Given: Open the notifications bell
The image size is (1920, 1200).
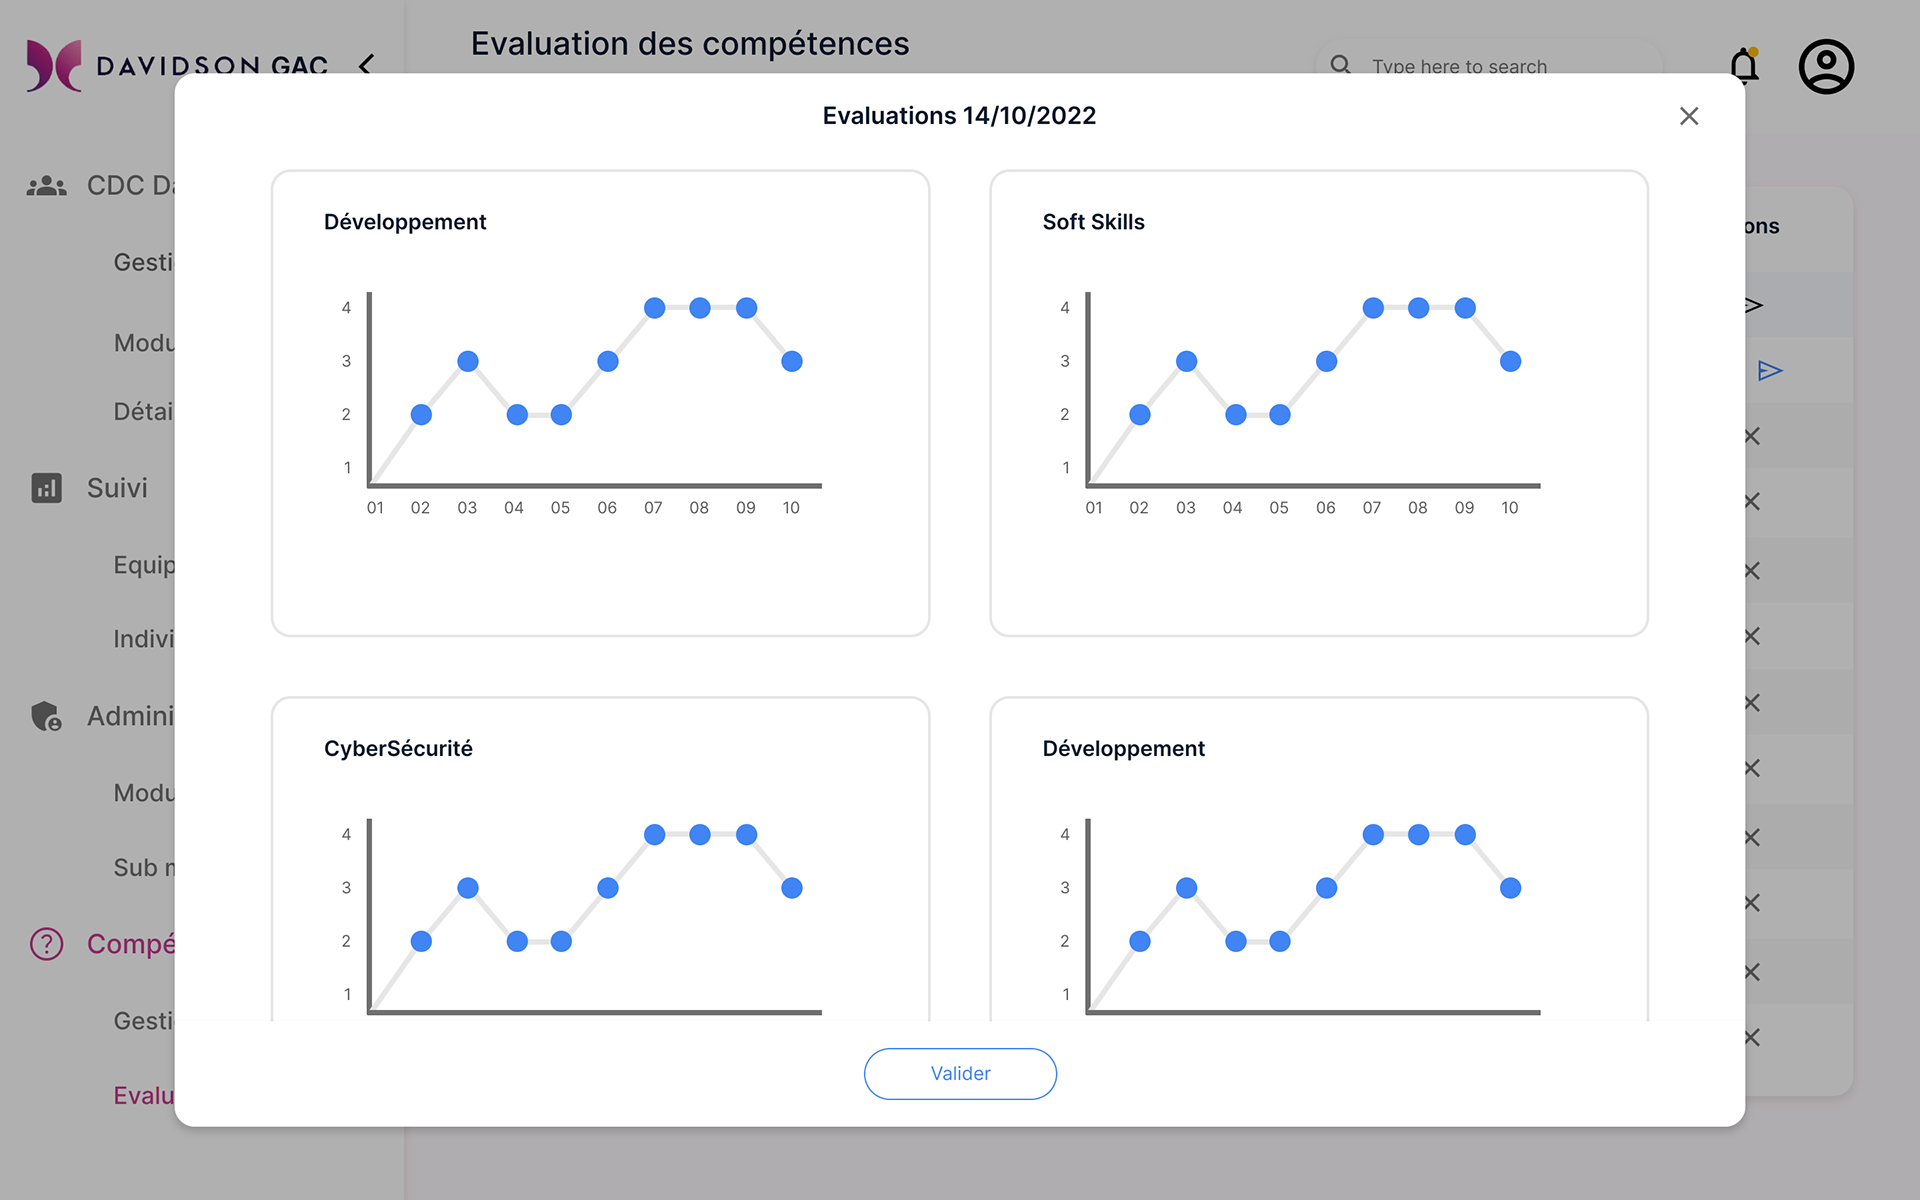Looking at the screenshot, I should 1744,66.
